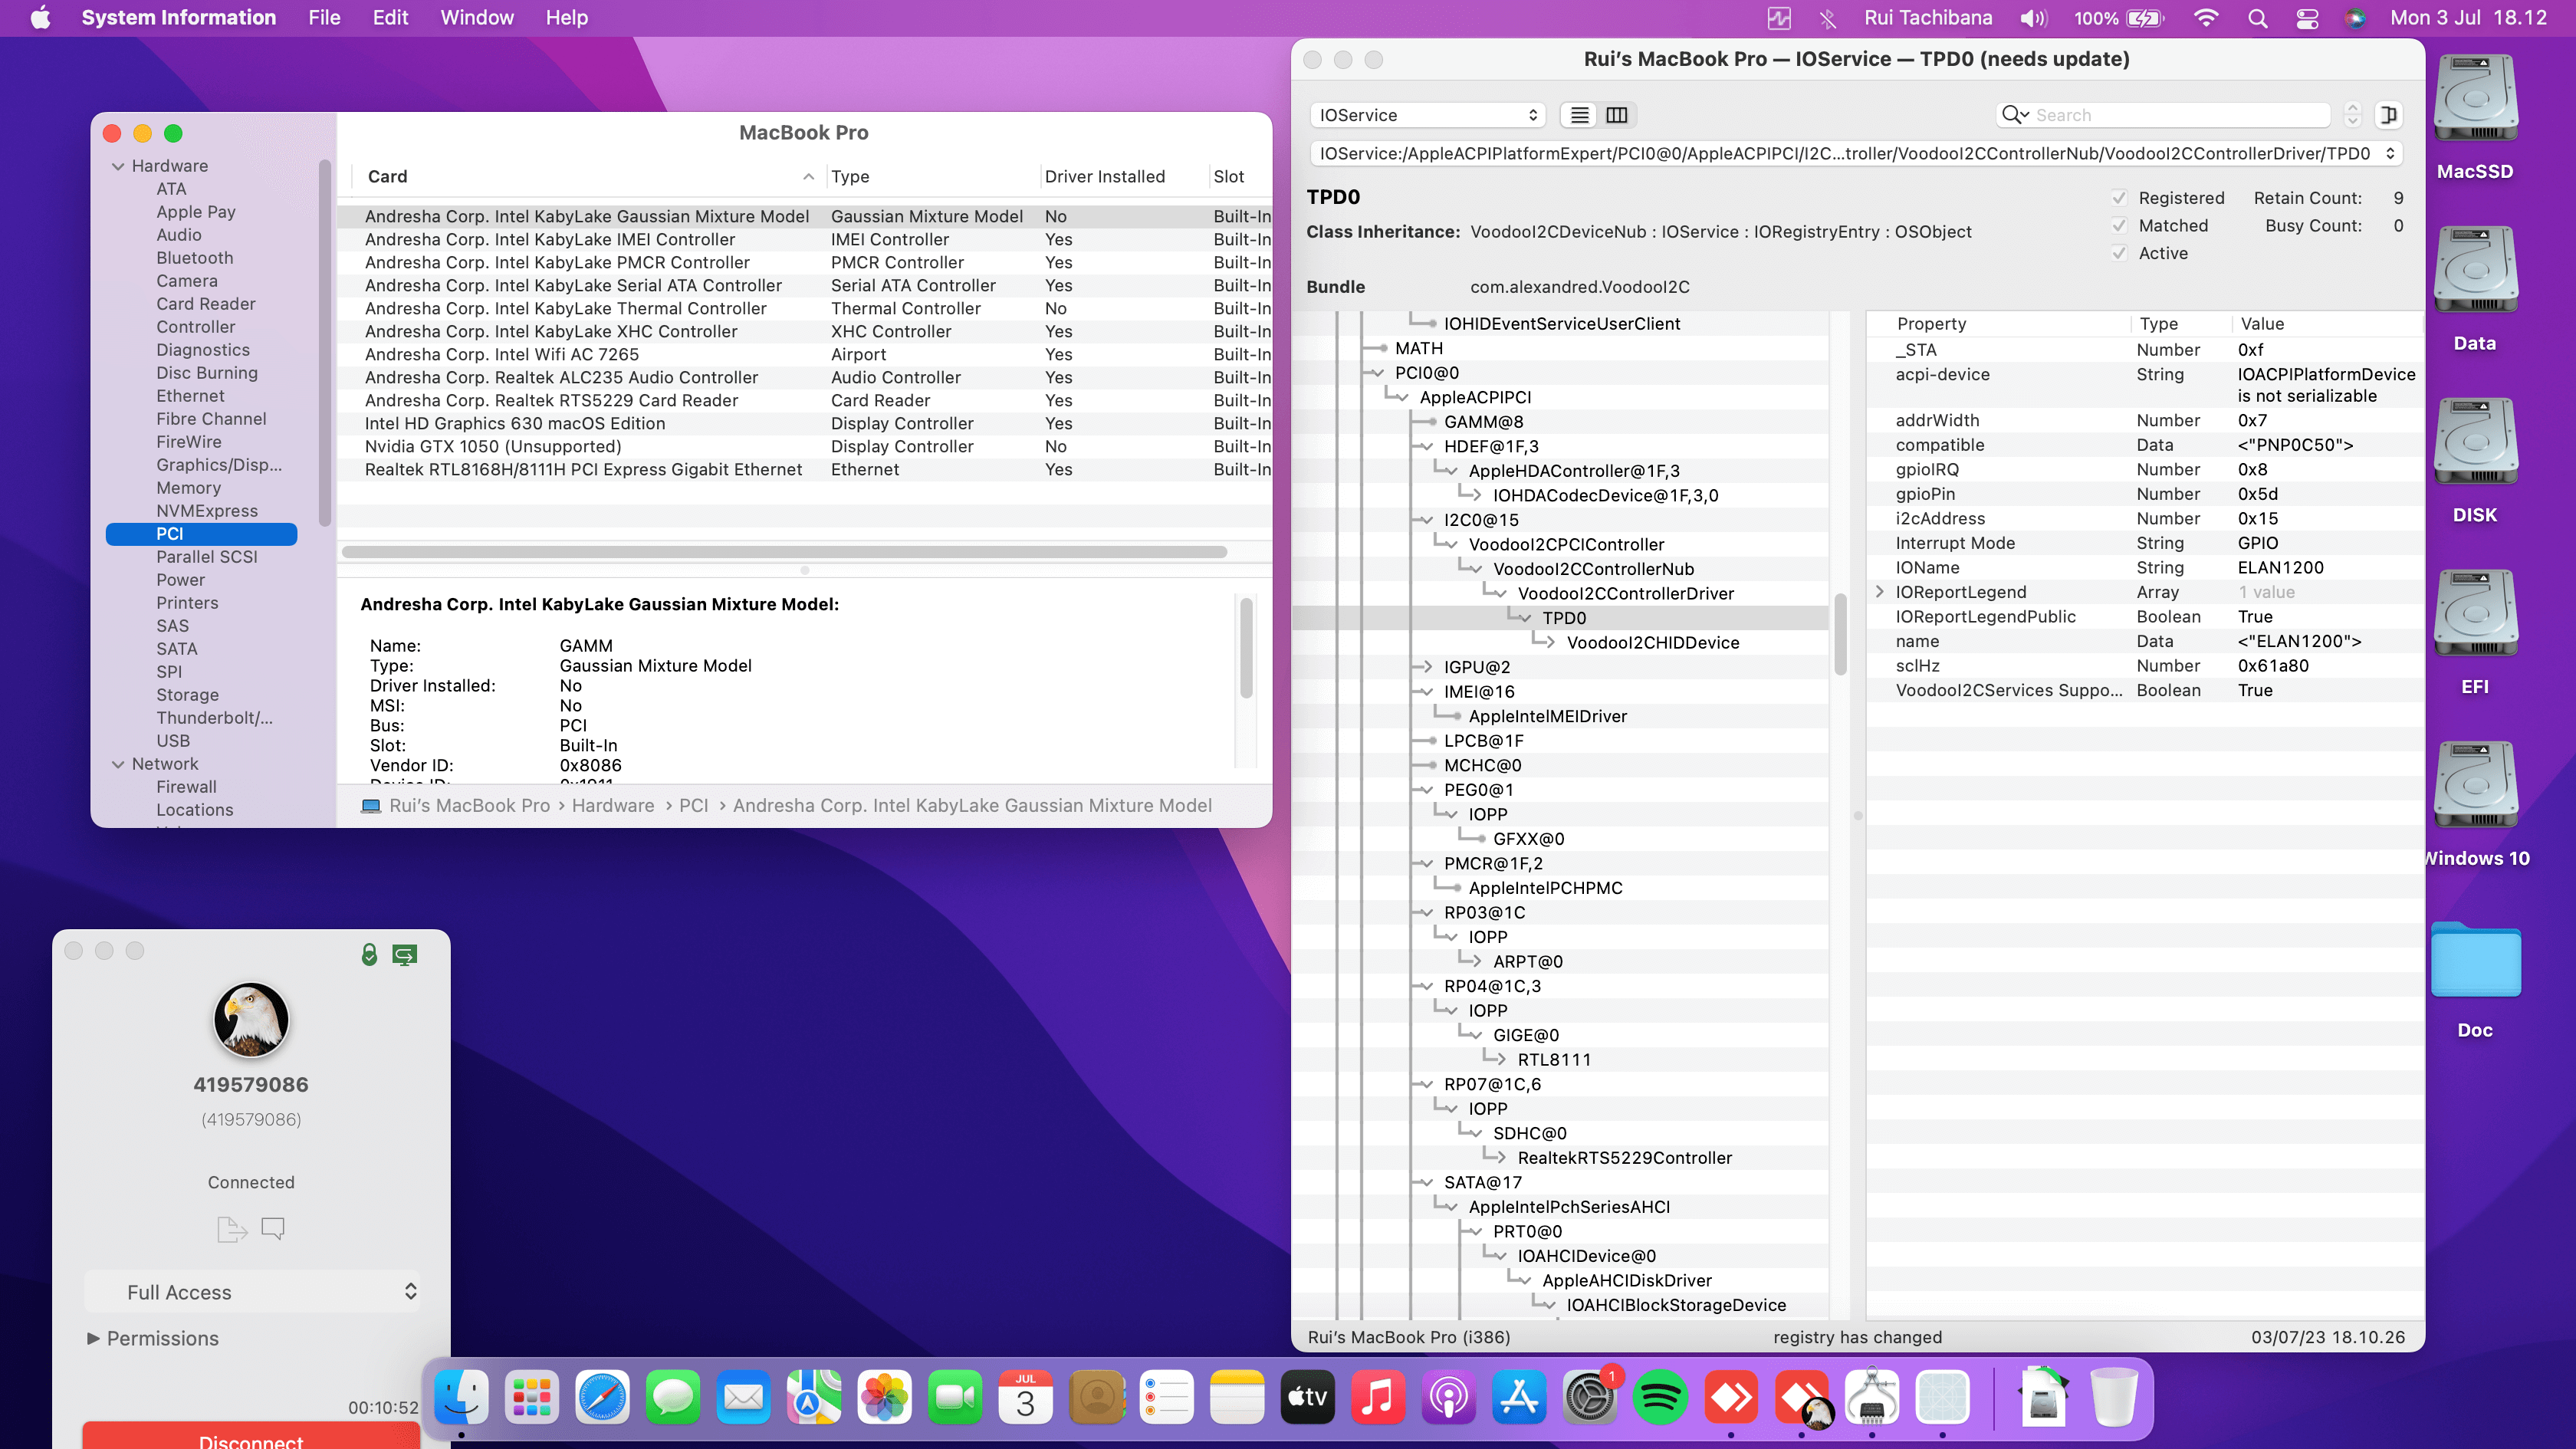Screen dimensions: 2576x1449
Task: Toggle the Matched checkbox
Action: click(x=2119, y=226)
